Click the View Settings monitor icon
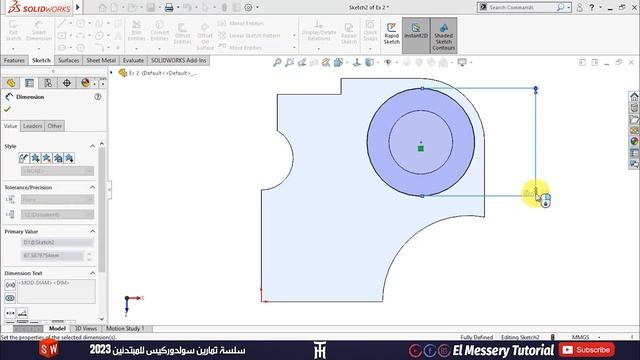 [462, 62]
